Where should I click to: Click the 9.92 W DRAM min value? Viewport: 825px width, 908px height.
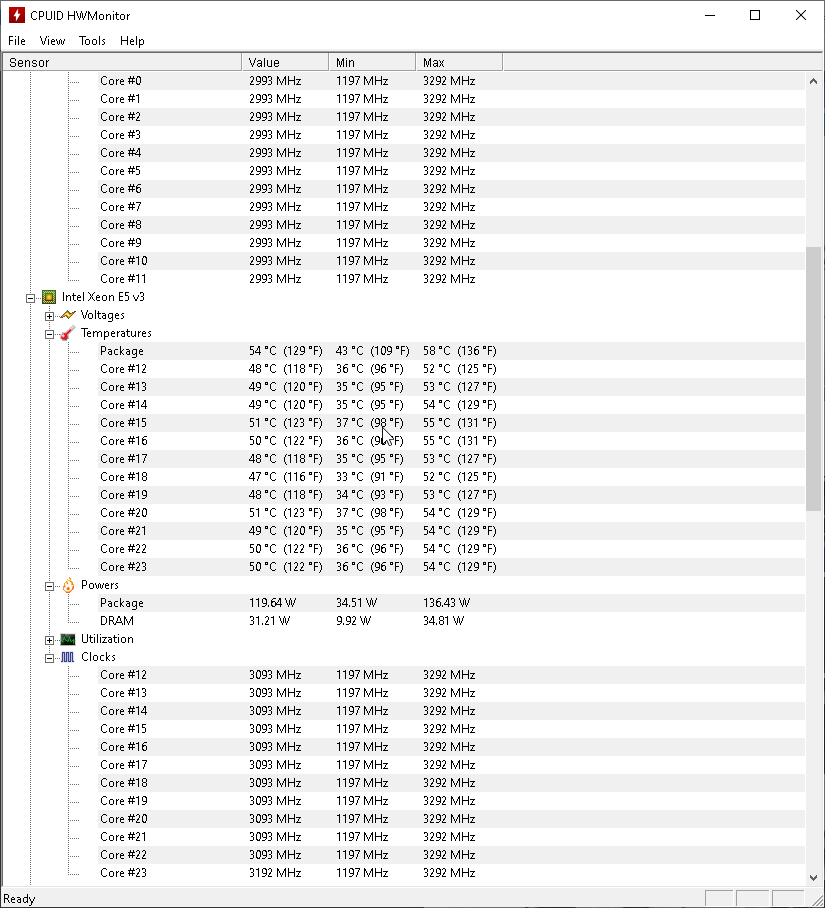tap(353, 621)
